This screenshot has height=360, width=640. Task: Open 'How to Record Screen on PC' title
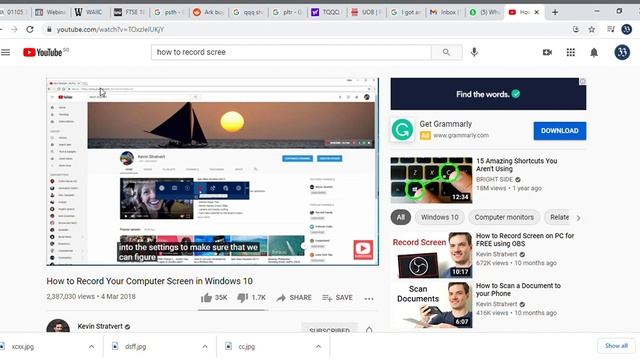pos(524,240)
